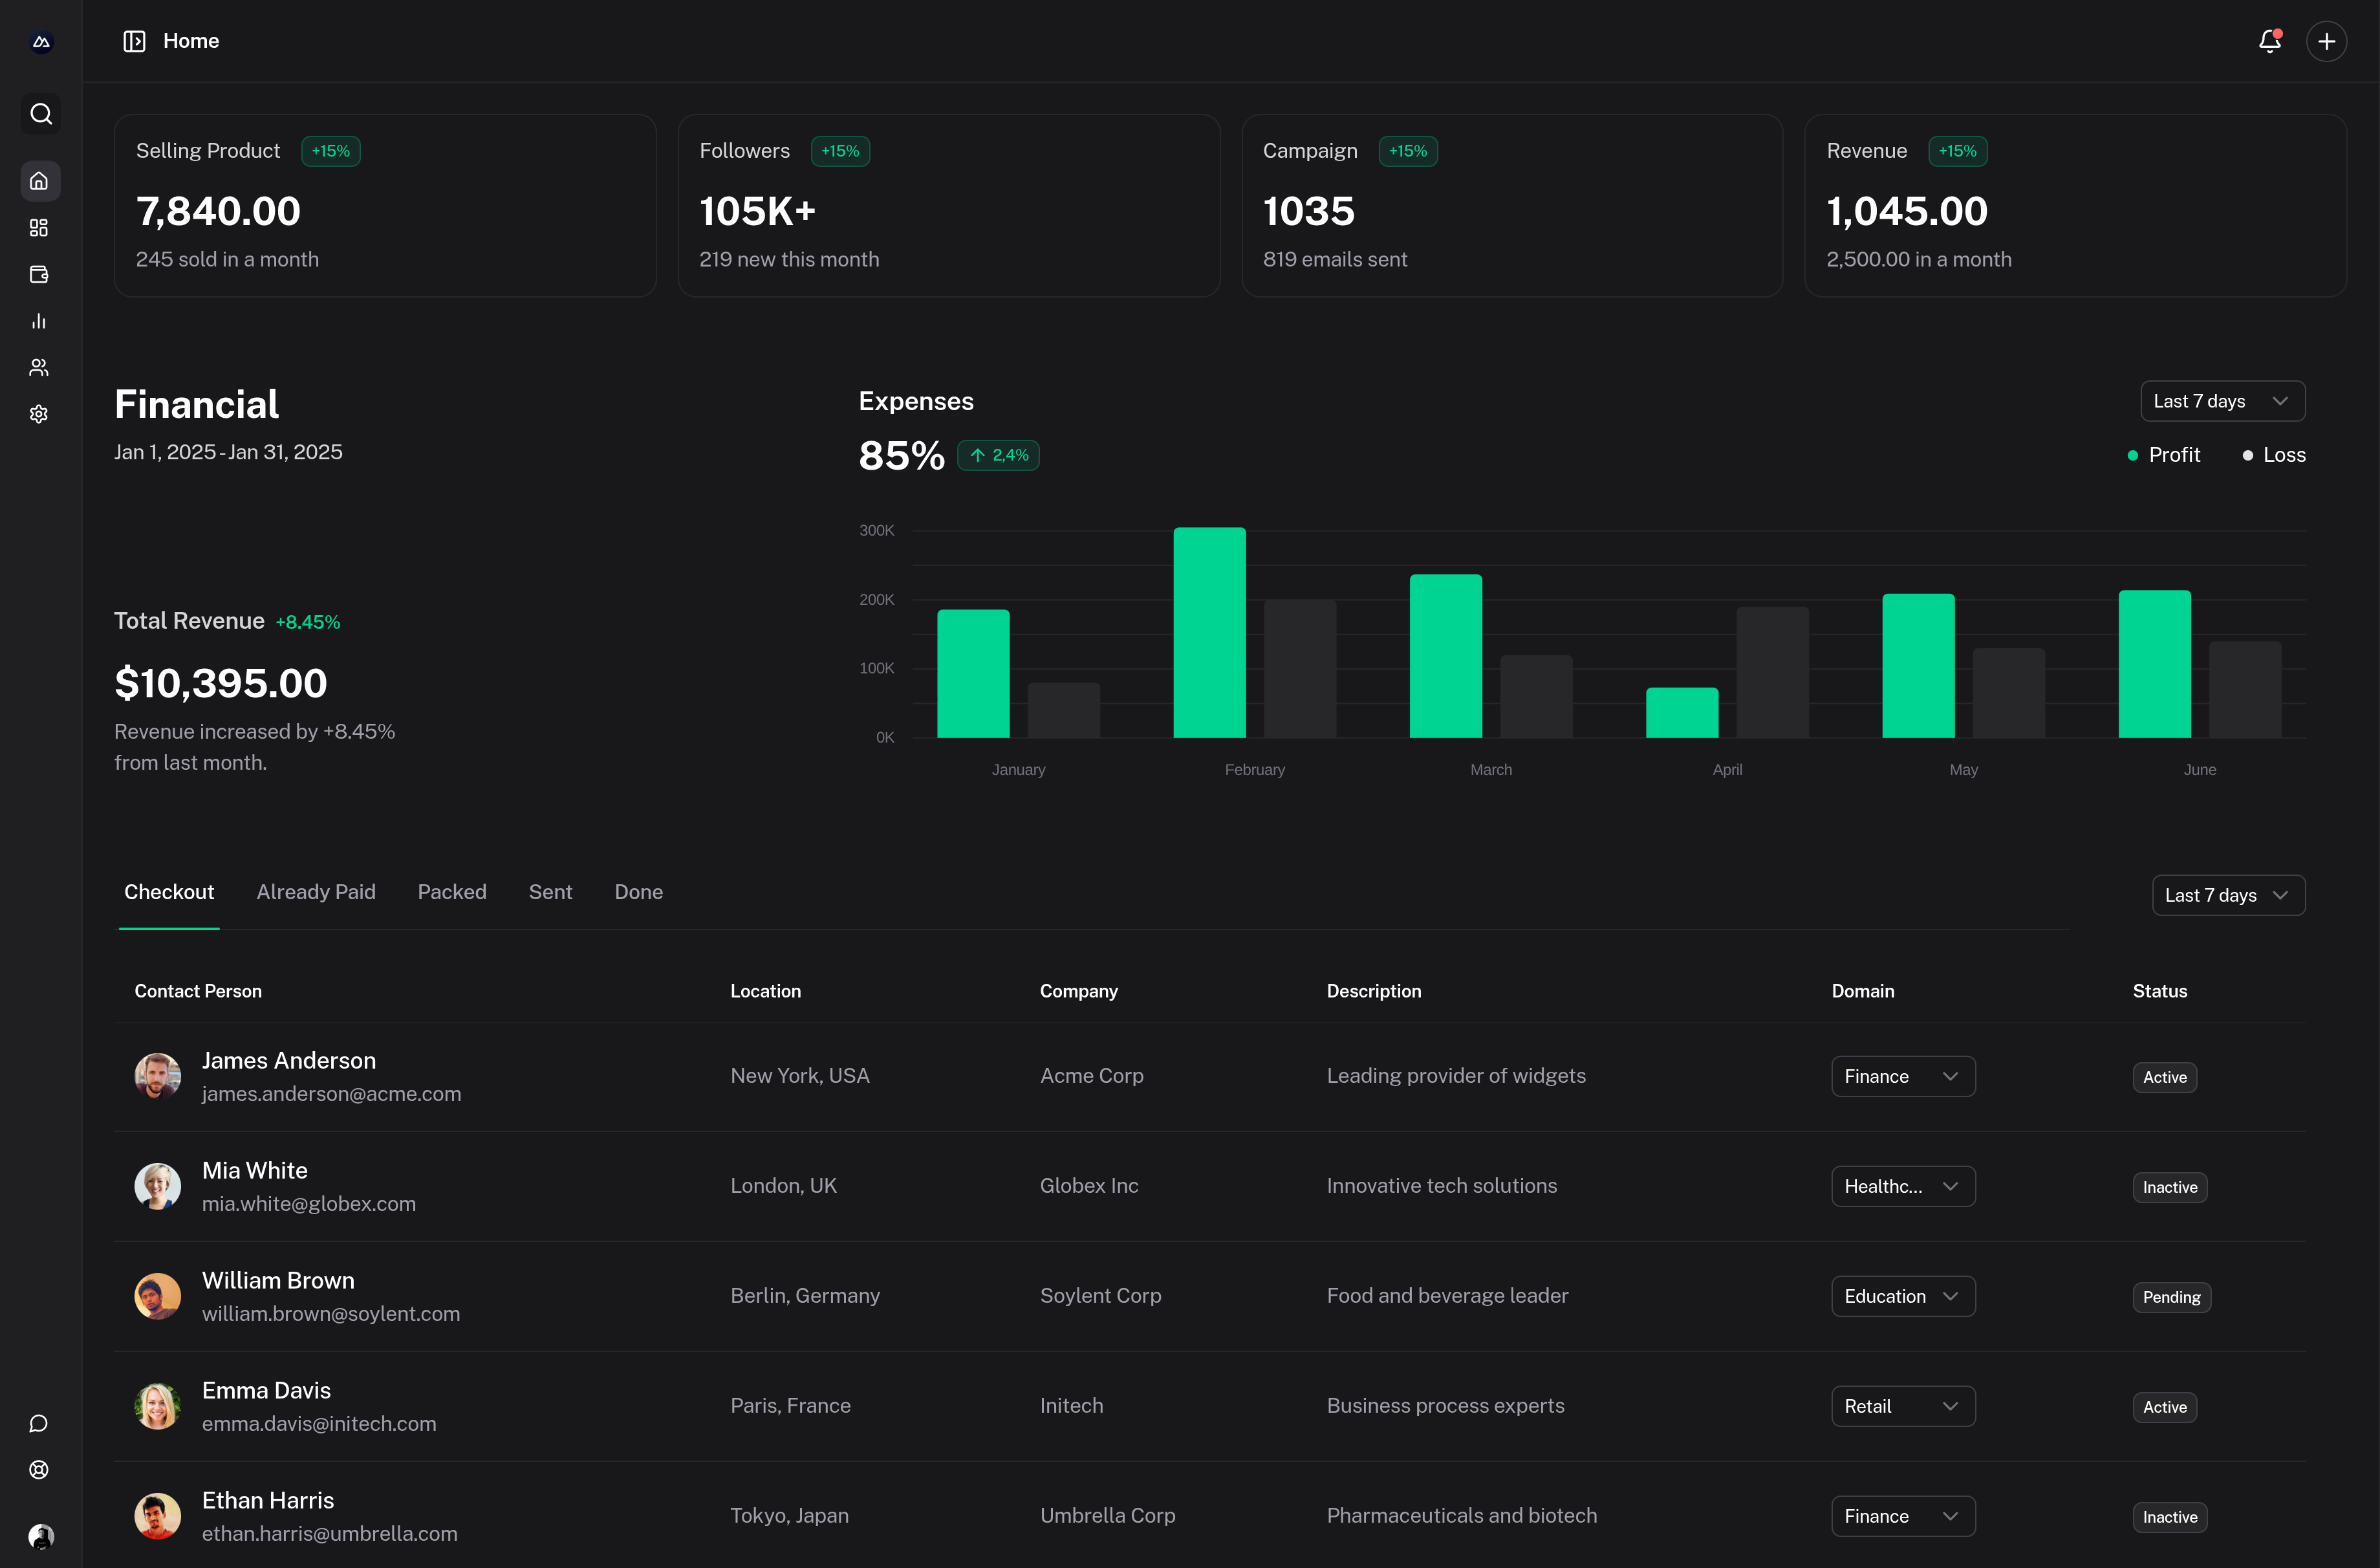Toggle the sidebar panel icon next to Home
This screenshot has height=1568, width=2380.
(134, 41)
